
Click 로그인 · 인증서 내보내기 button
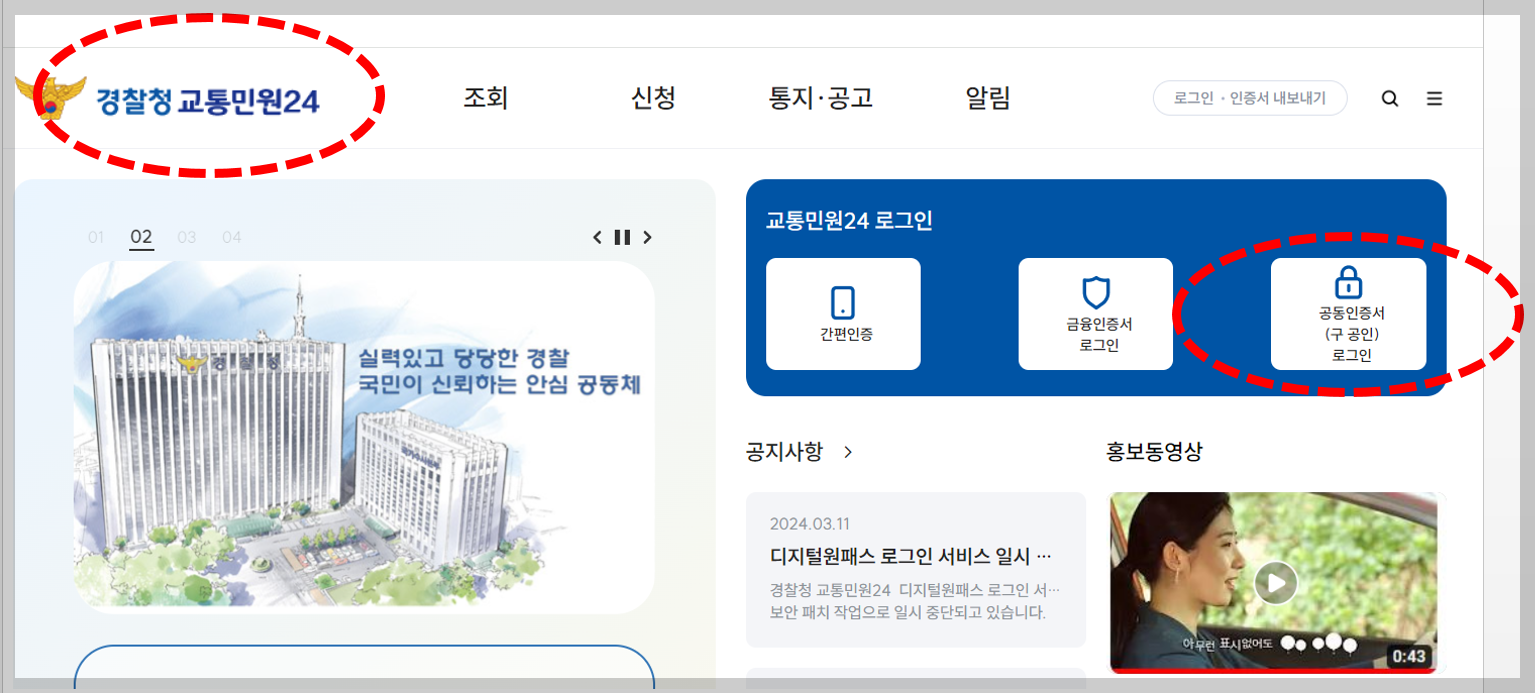1250,99
